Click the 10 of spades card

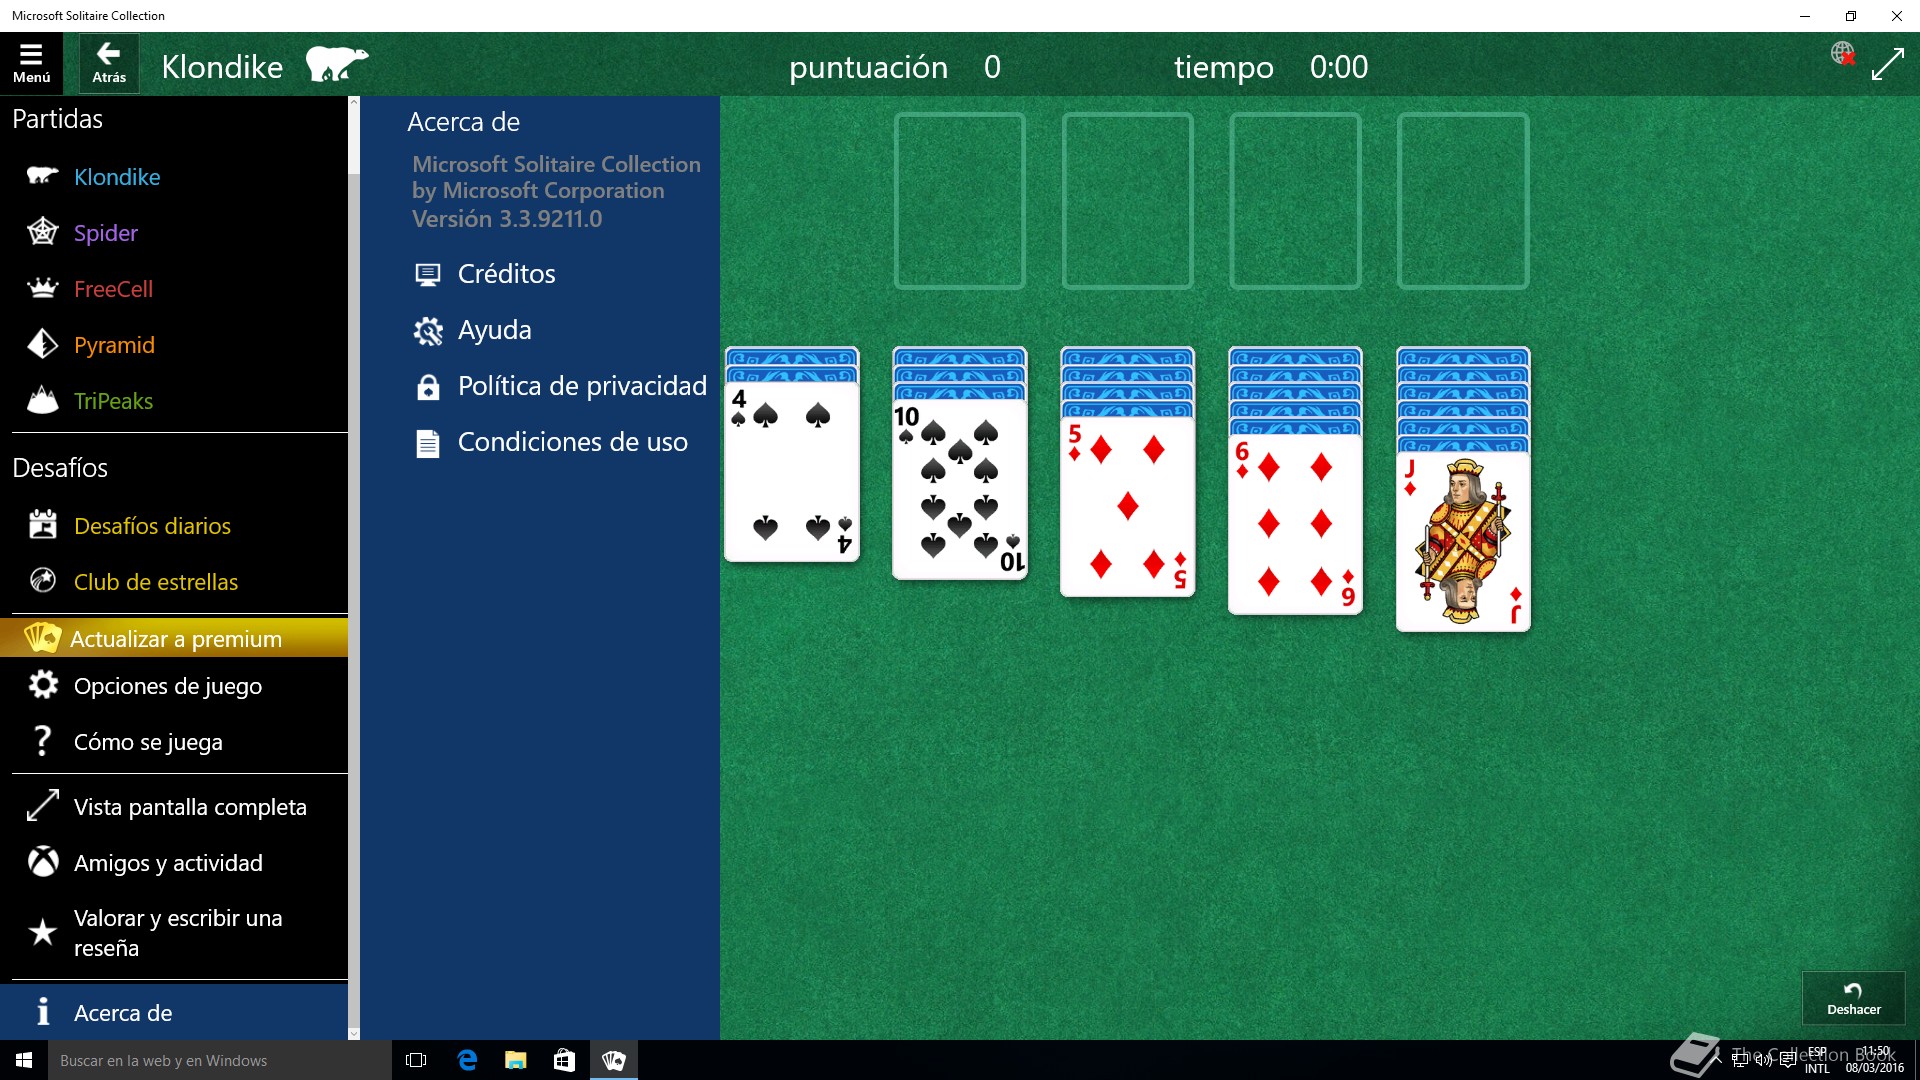[x=960, y=488]
